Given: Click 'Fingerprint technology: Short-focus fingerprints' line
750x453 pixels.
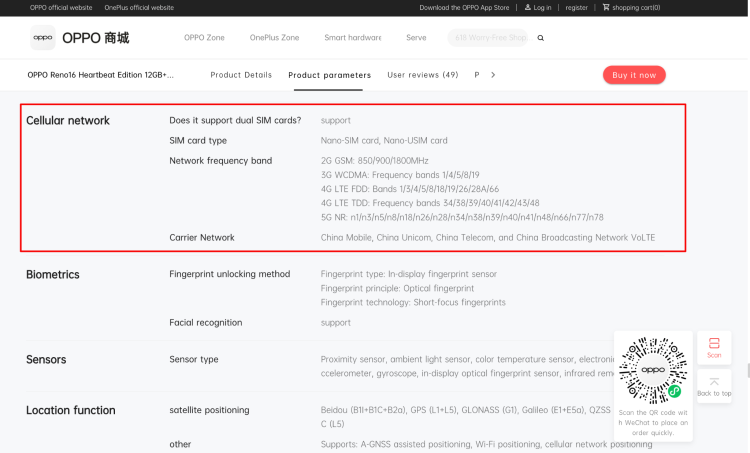Looking at the screenshot, I should 413,302.
